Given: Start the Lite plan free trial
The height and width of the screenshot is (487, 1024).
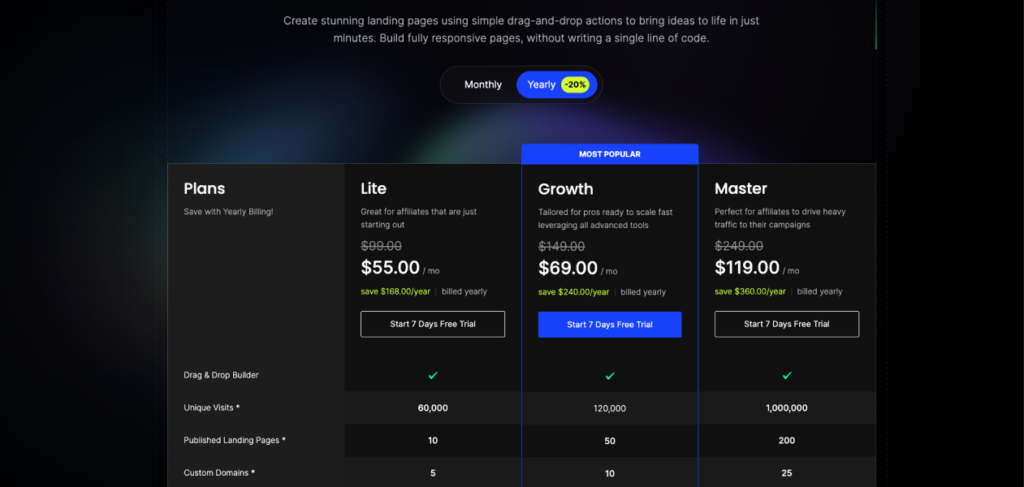Looking at the screenshot, I should (432, 324).
